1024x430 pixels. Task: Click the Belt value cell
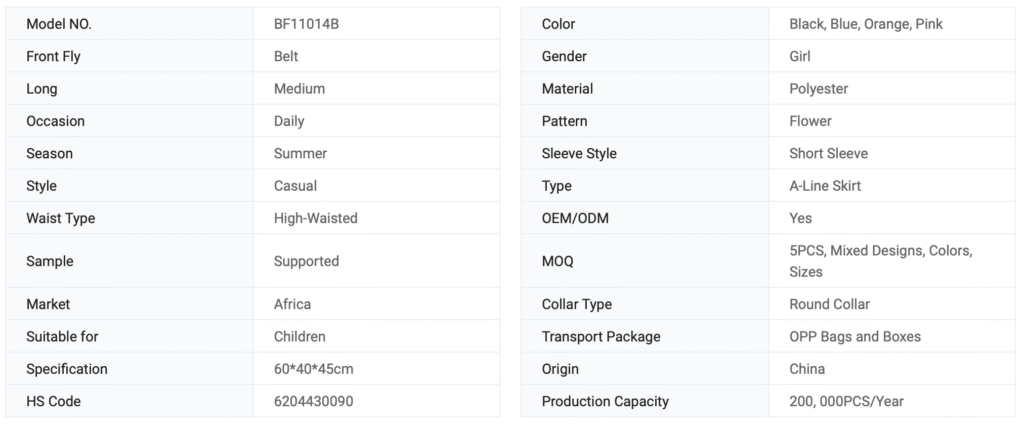(286, 56)
